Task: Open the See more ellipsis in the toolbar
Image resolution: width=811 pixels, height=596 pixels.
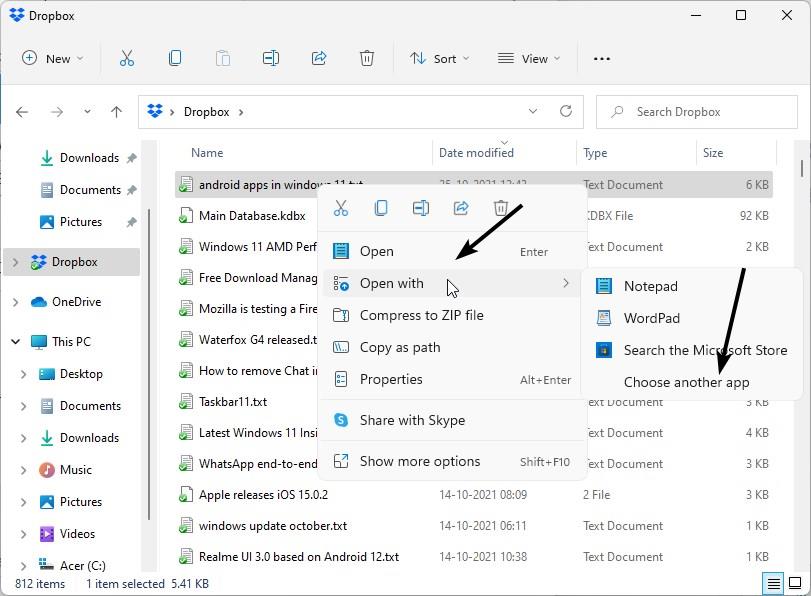Action: pos(601,59)
